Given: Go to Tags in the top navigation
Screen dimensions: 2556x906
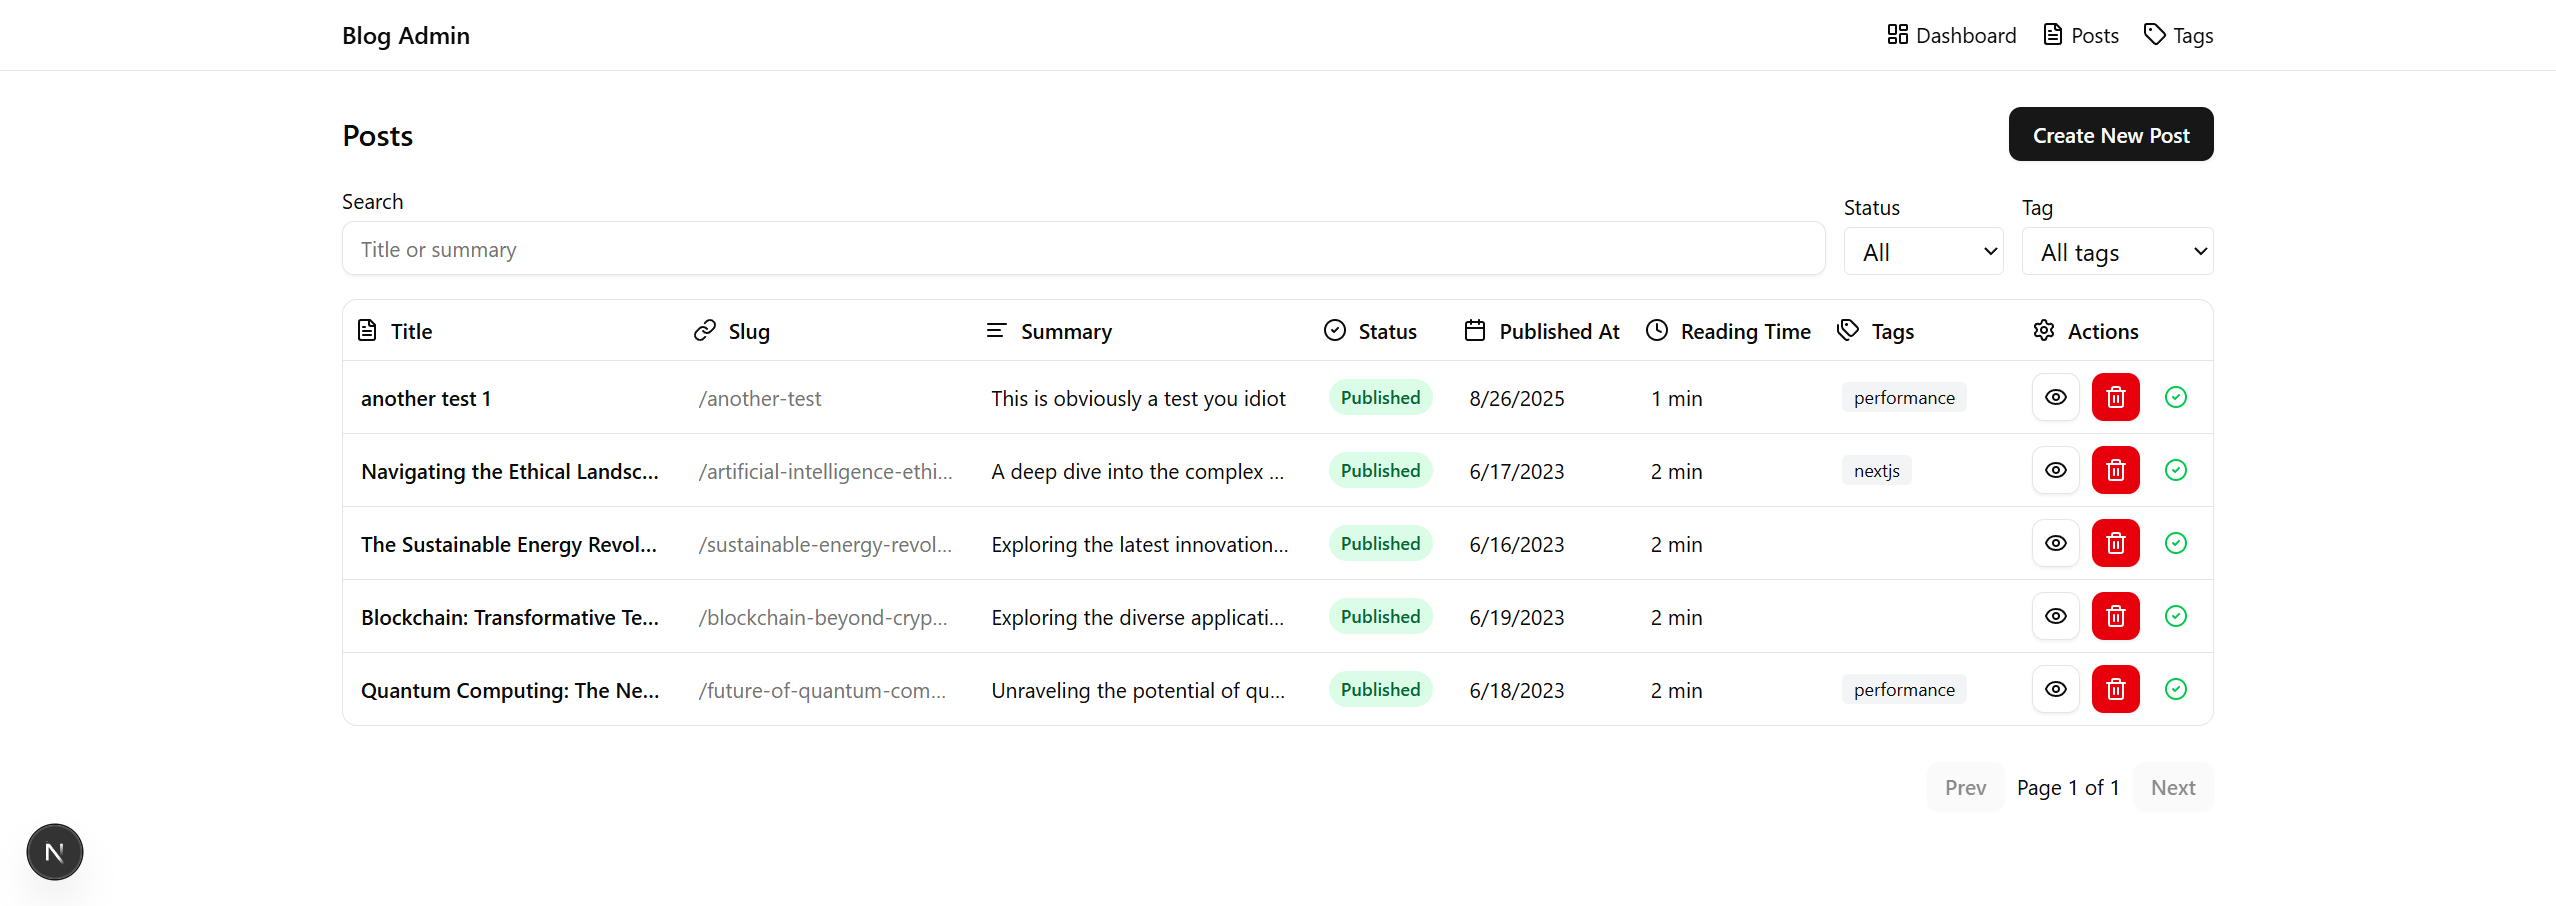Looking at the screenshot, I should [2178, 36].
